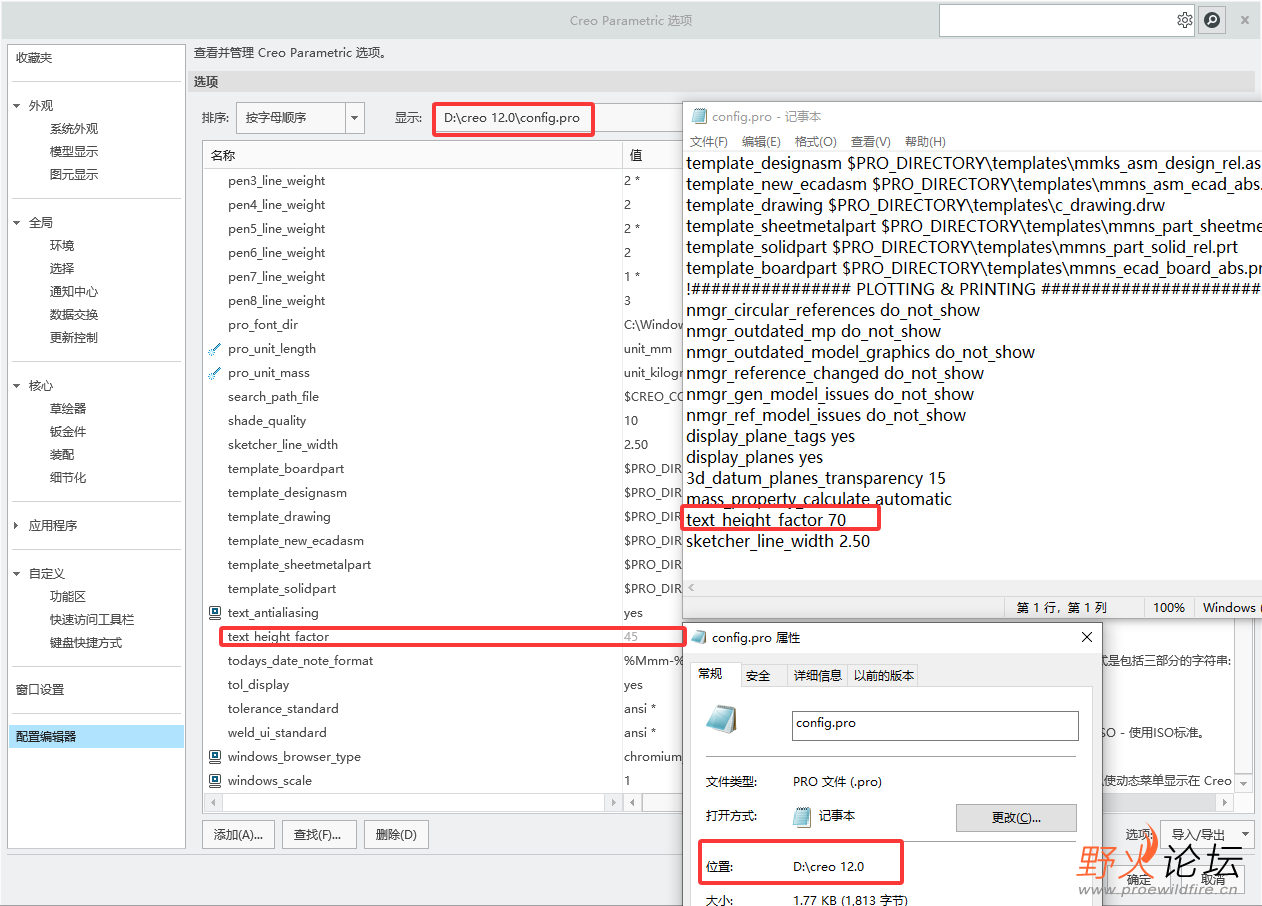Open Notepad 格式(O) menu
1262x906 pixels.
click(815, 142)
